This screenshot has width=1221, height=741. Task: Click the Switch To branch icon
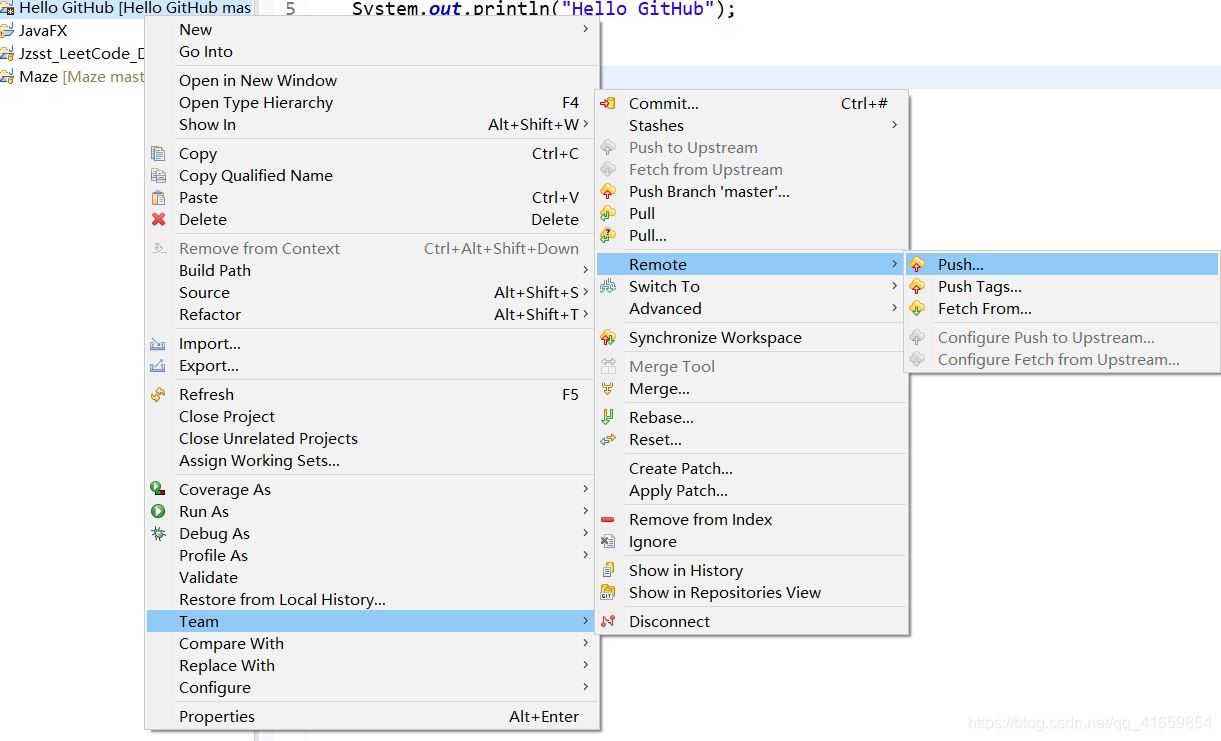click(607, 286)
